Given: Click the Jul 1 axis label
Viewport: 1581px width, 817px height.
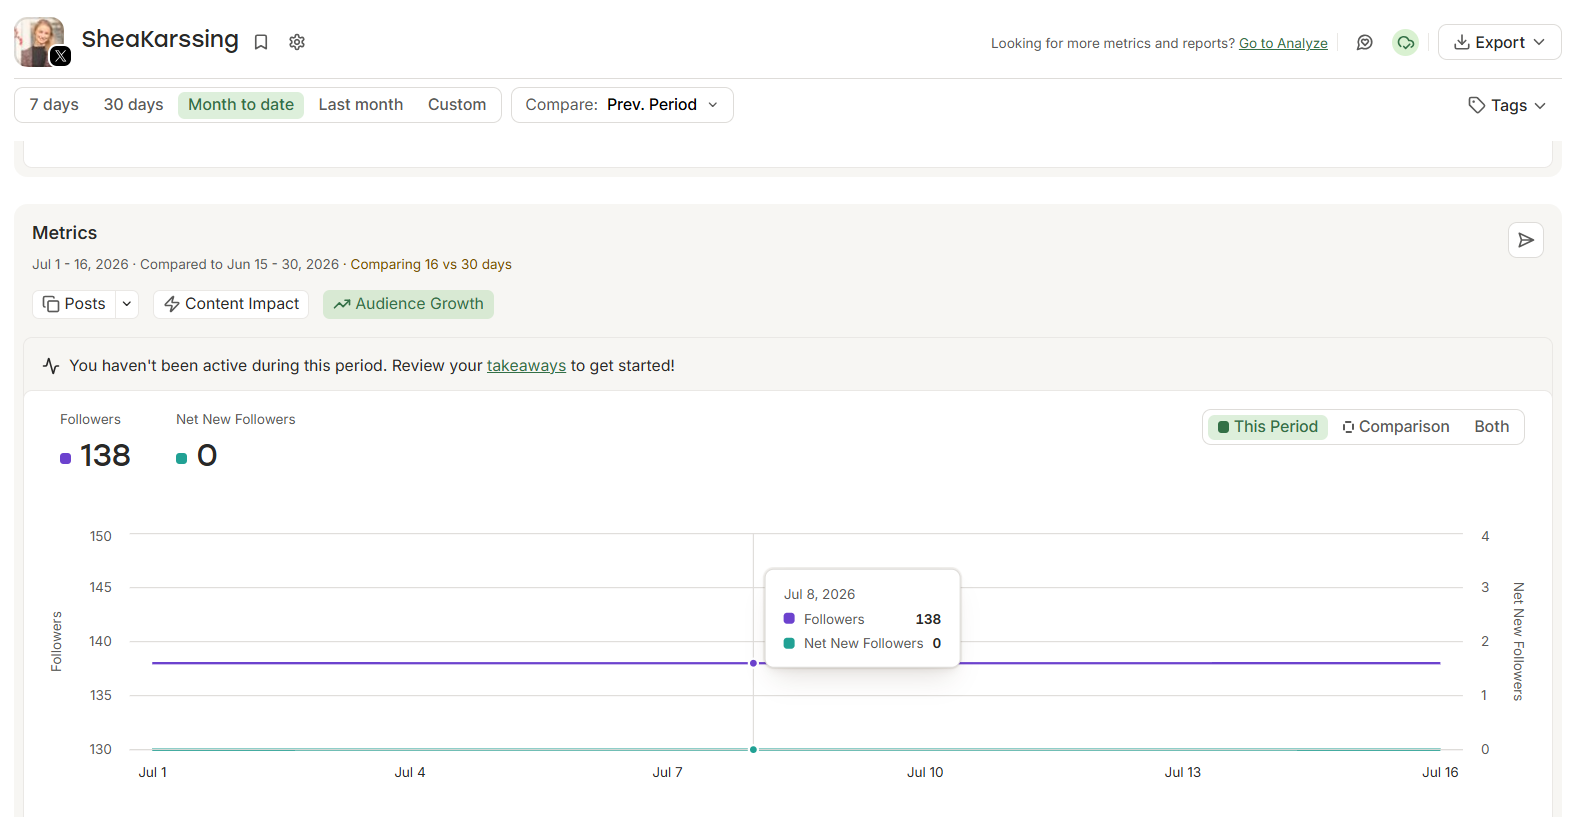Looking at the screenshot, I should point(152,772).
